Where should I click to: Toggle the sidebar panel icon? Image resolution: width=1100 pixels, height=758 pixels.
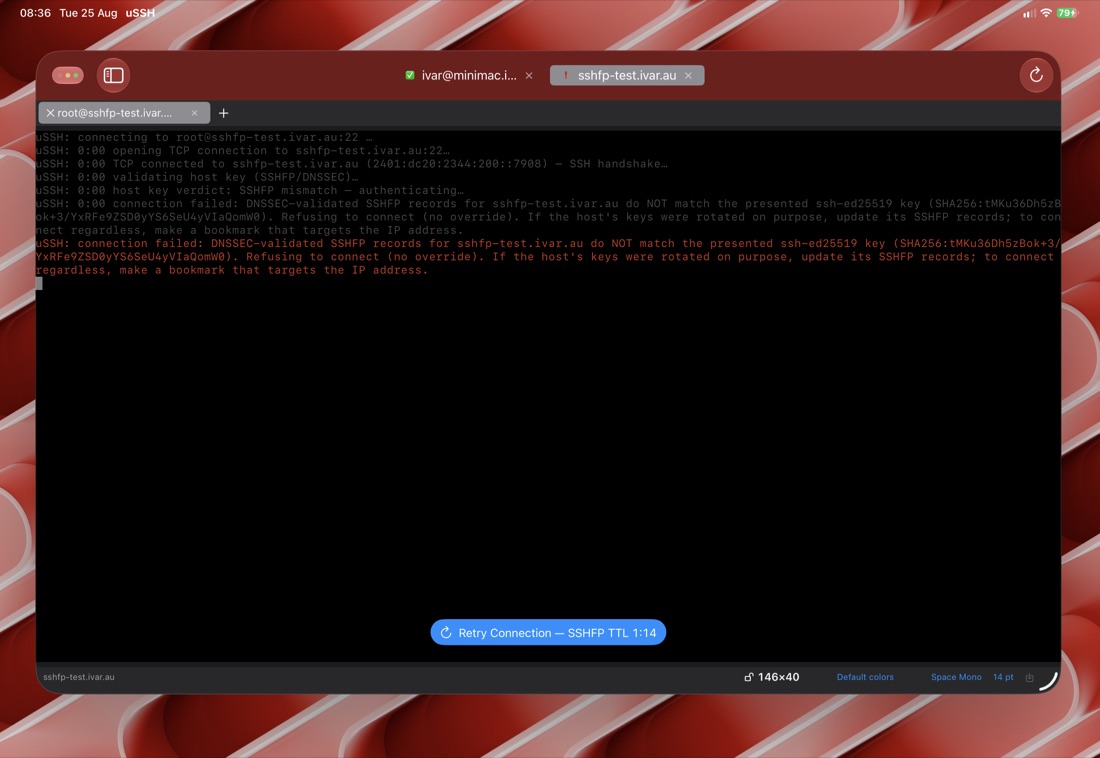click(113, 75)
